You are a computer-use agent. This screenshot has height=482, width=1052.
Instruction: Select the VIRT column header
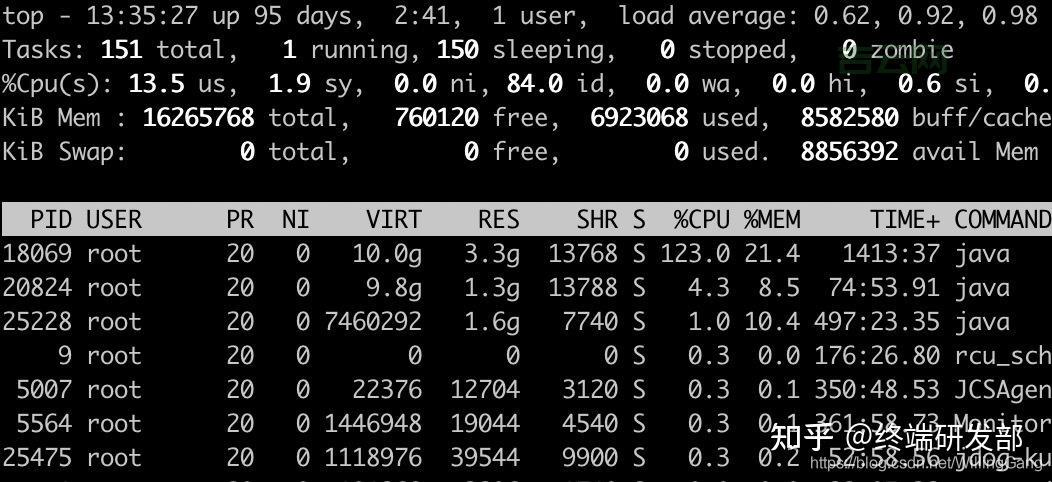[394, 220]
